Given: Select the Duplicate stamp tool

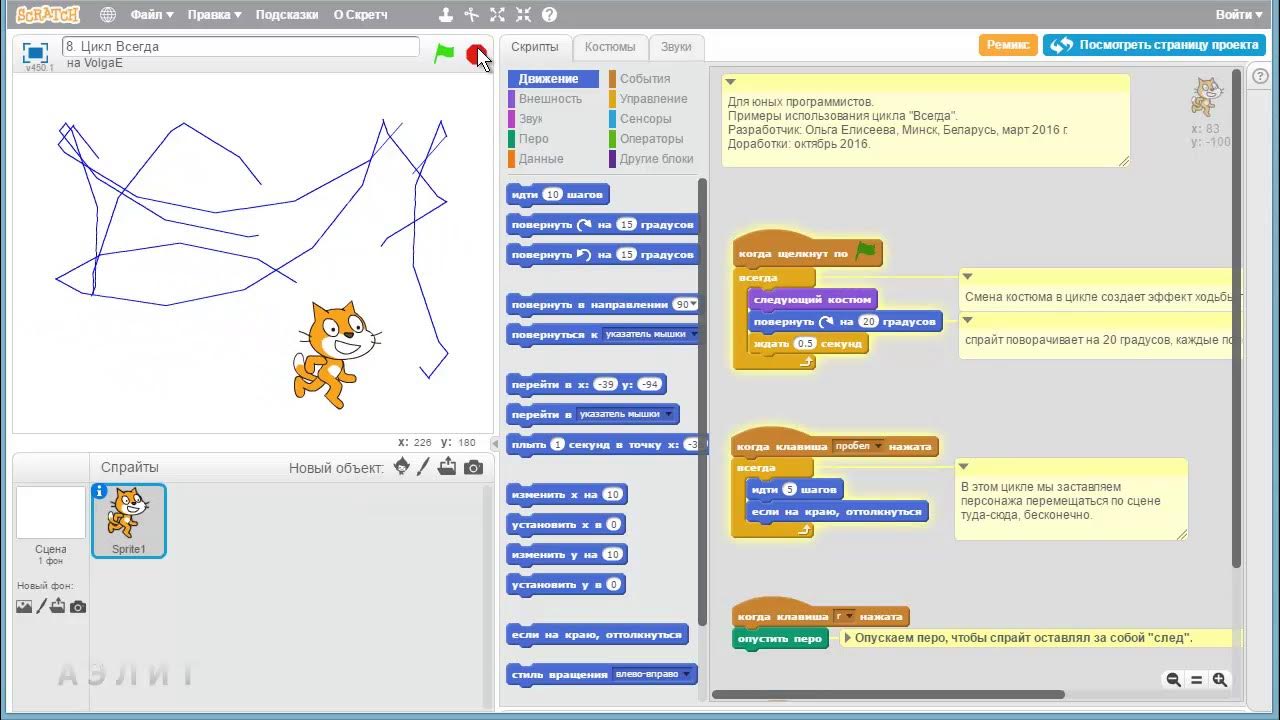Looking at the screenshot, I should pos(445,15).
